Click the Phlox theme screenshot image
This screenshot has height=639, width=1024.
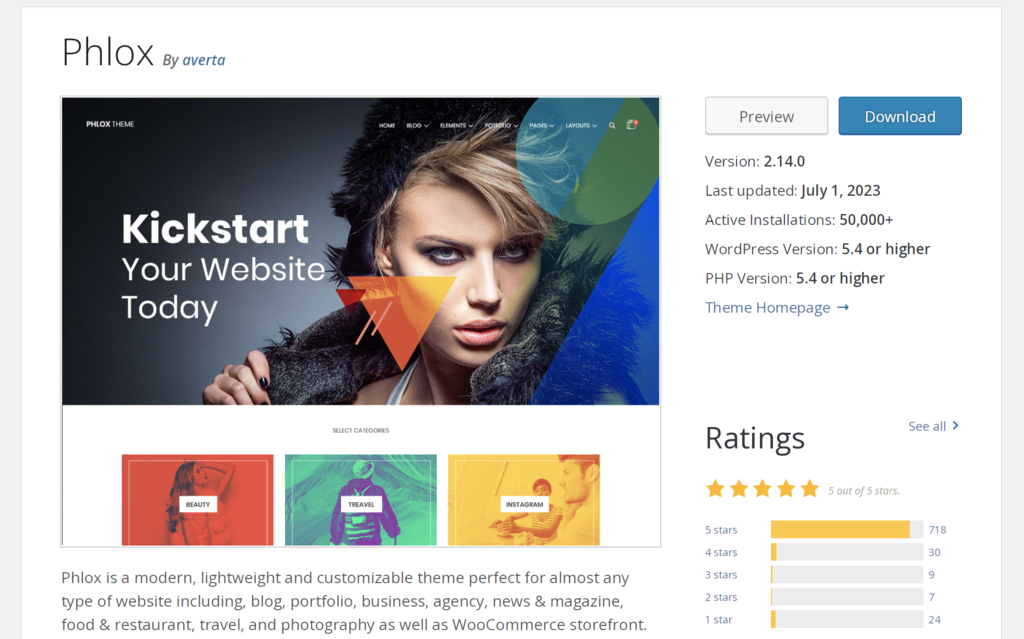tap(360, 321)
